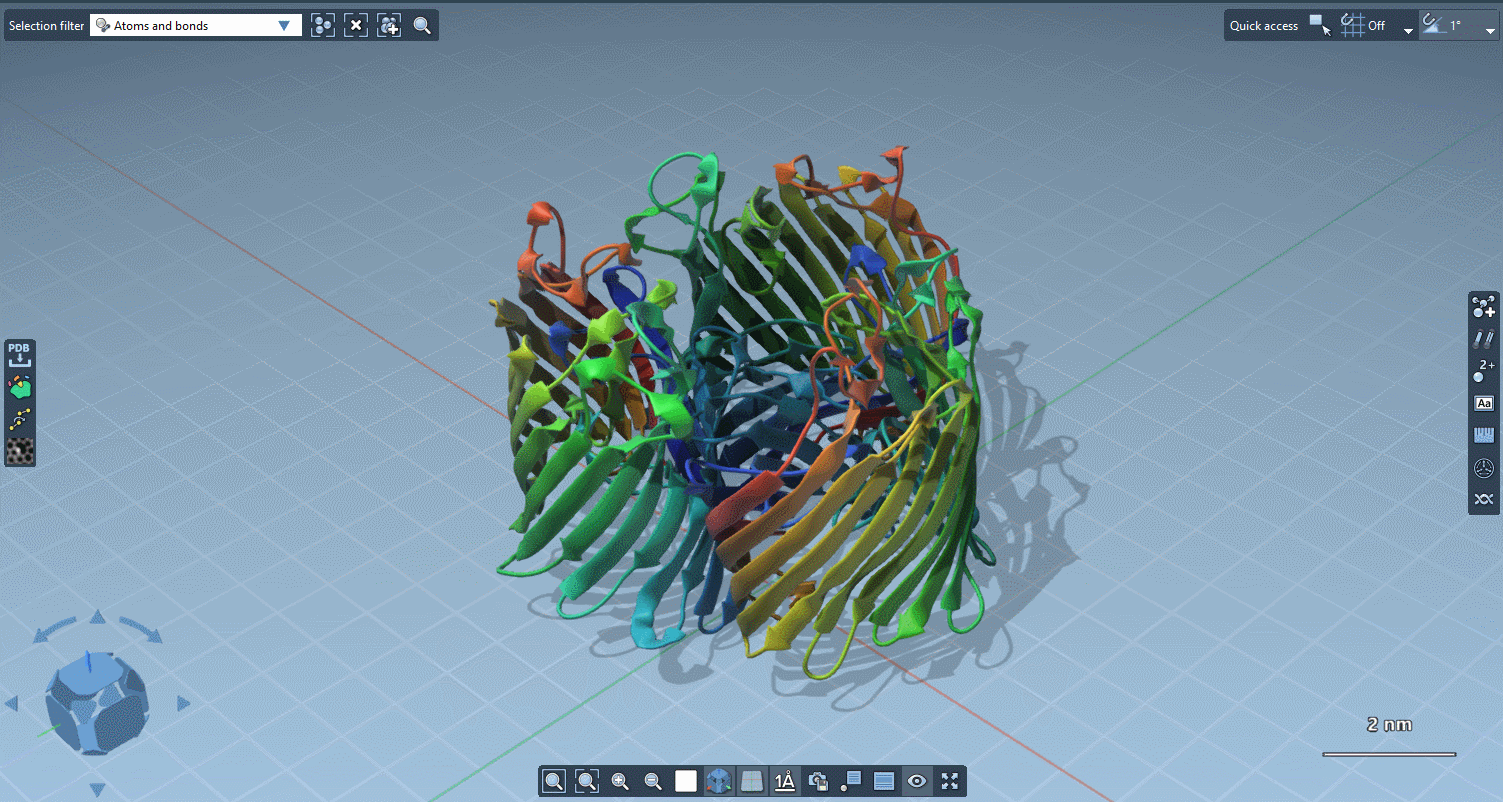Screen dimensions: 1503x802
Task: Activate the measurement ruler tool
Action: [x=1484, y=434]
